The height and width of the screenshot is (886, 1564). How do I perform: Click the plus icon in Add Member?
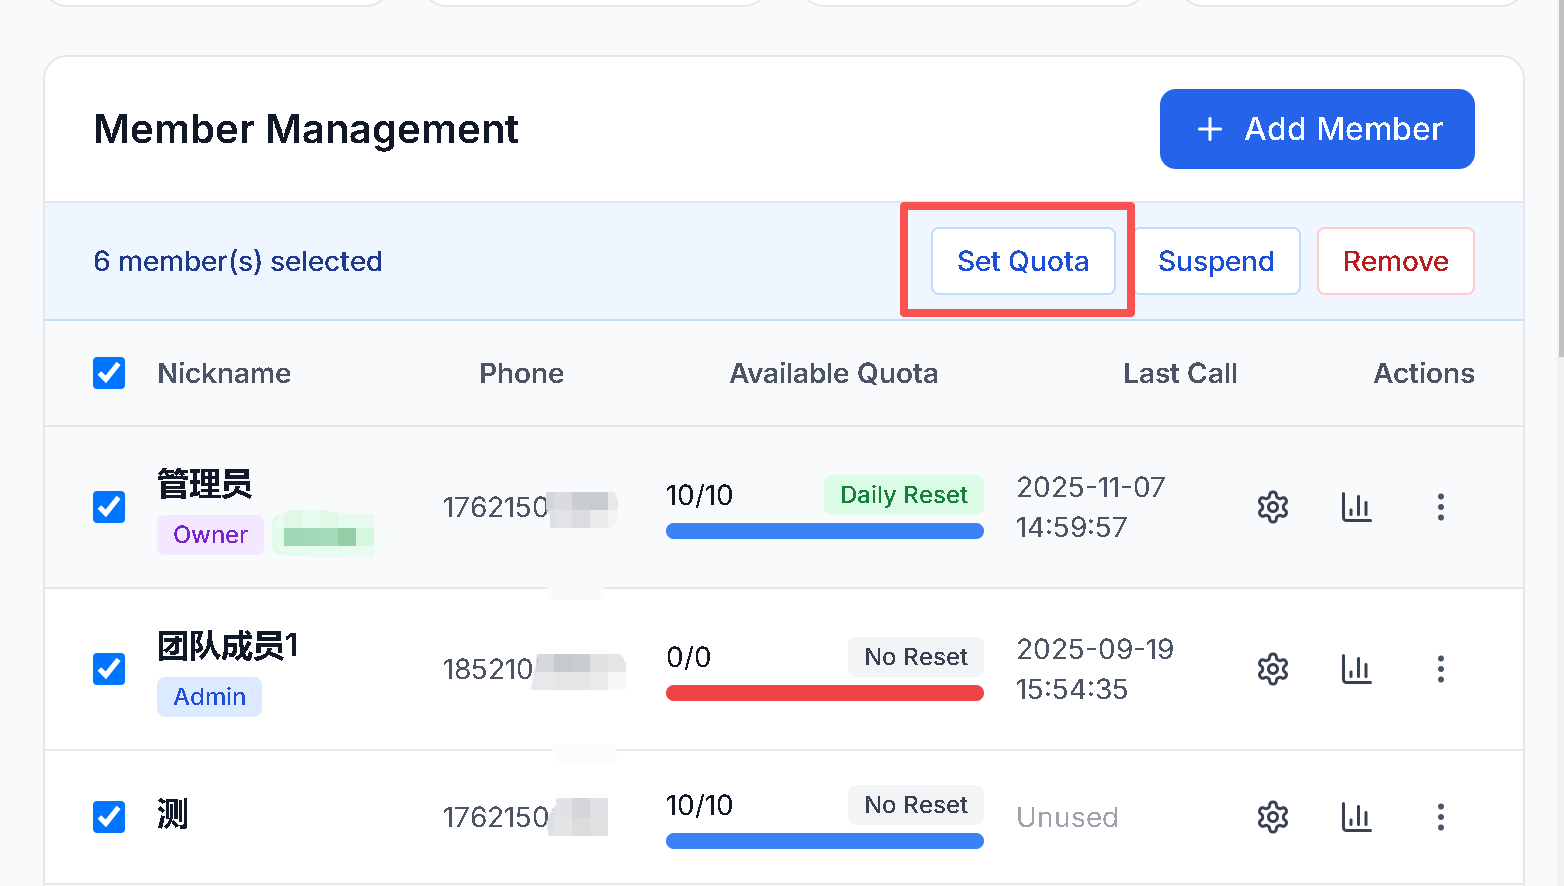(1210, 129)
